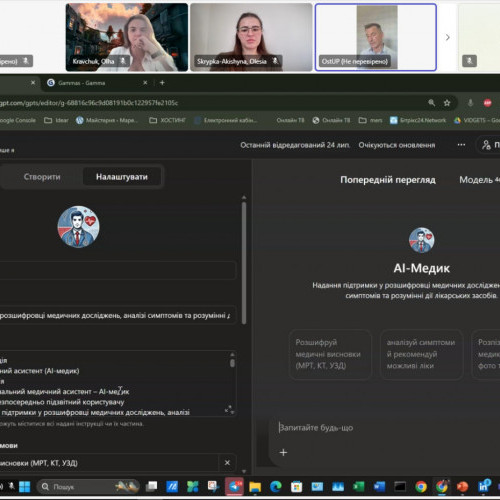Open the Snipping Tool from taskbar
This screenshot has height=500, width=500.
[213, 487]
